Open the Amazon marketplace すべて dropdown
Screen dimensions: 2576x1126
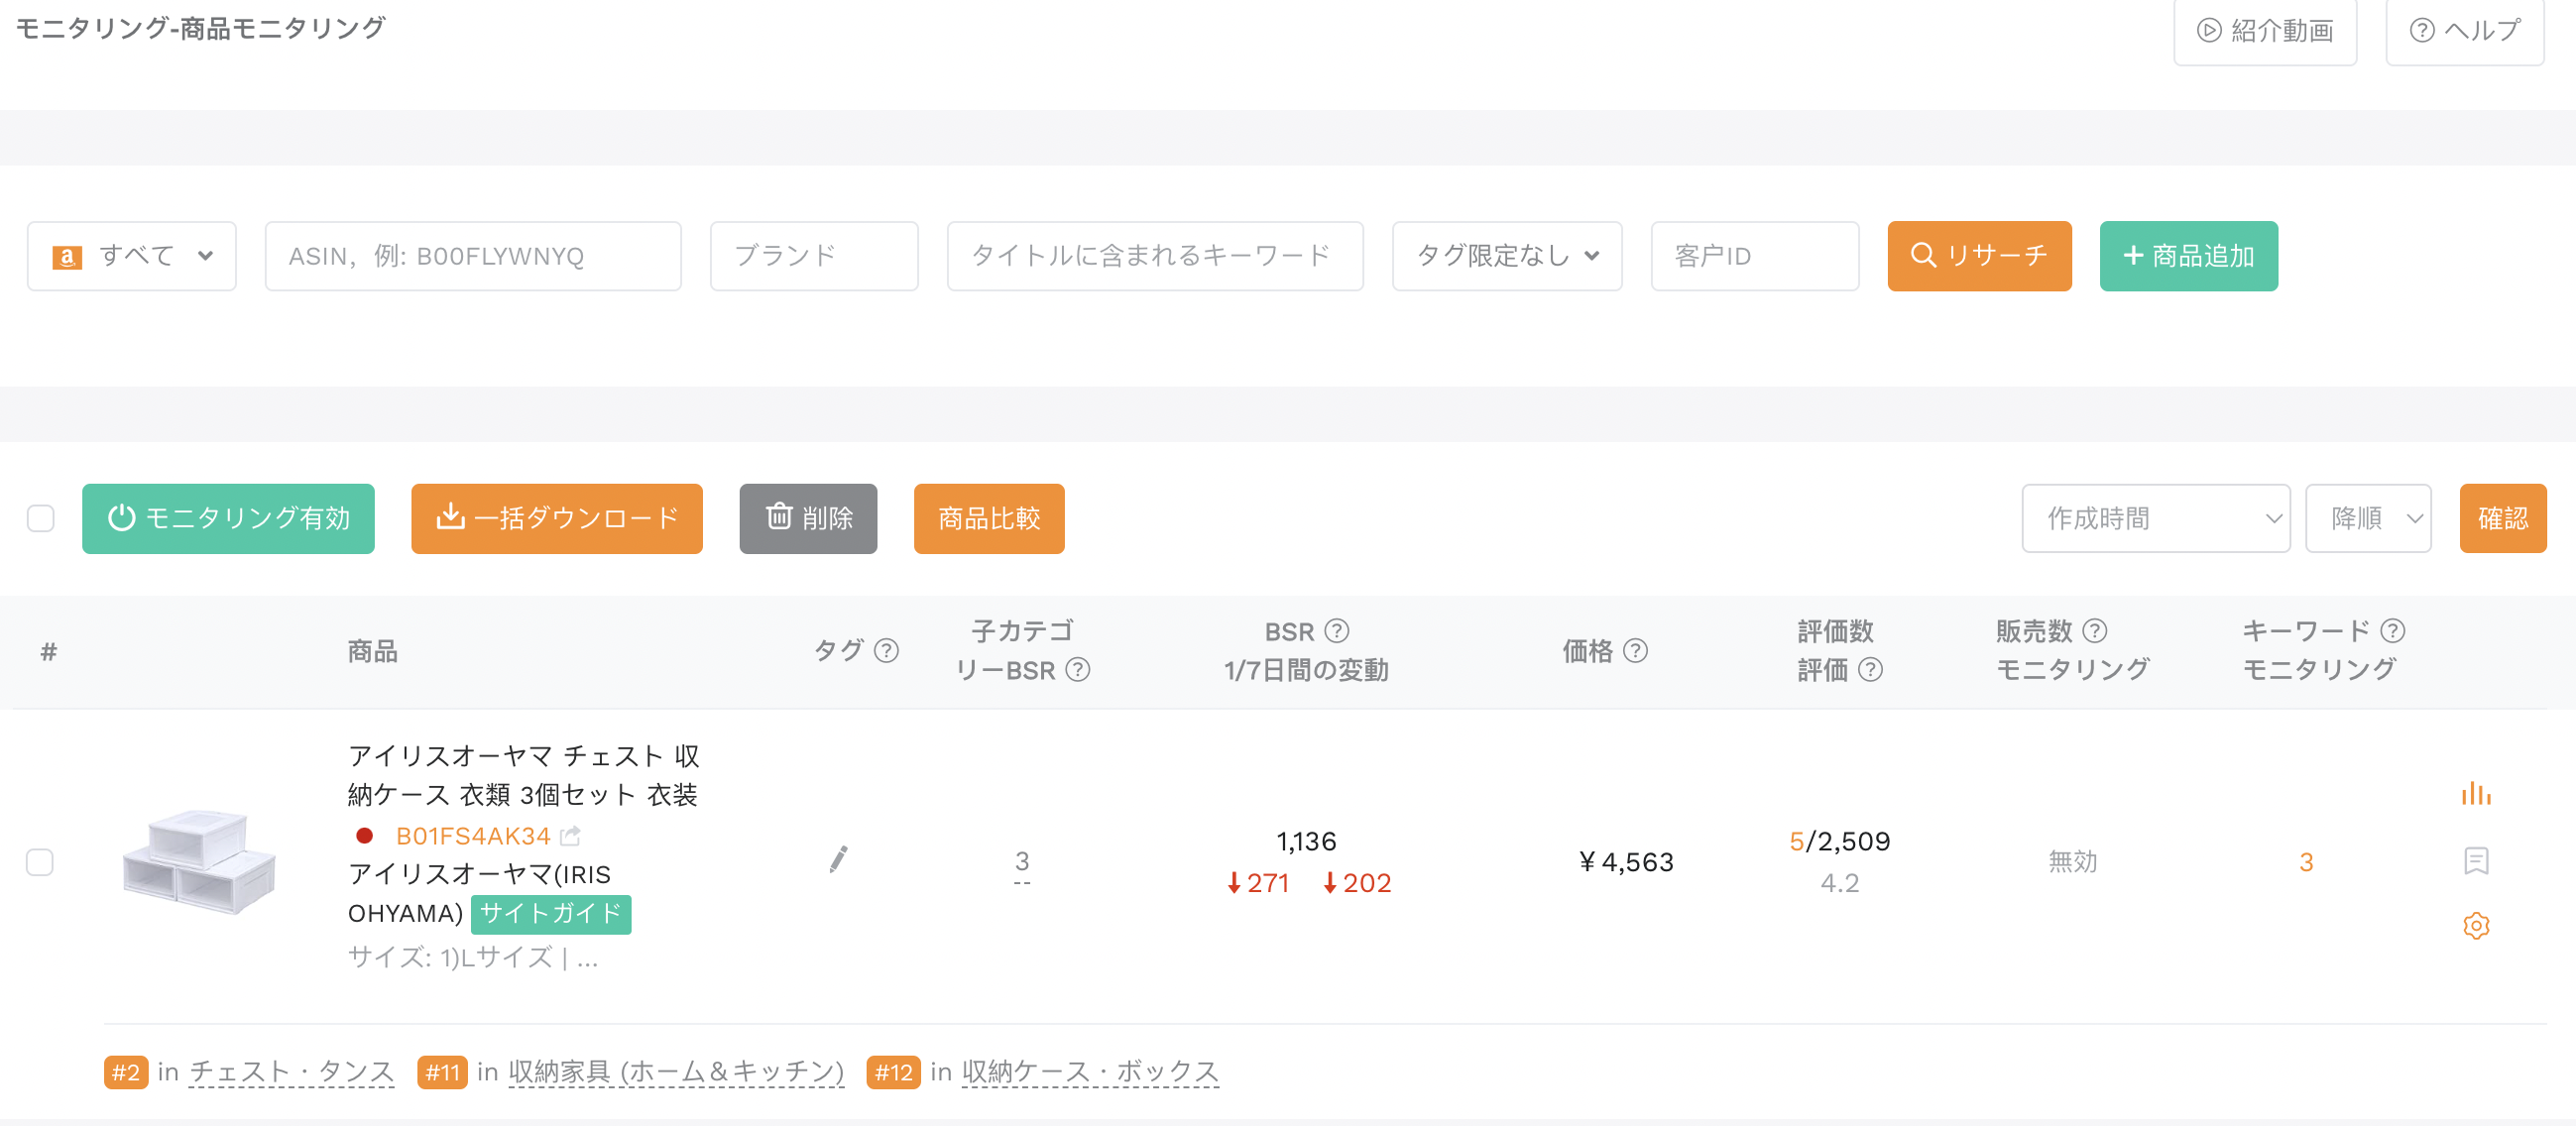coord(132,256)
